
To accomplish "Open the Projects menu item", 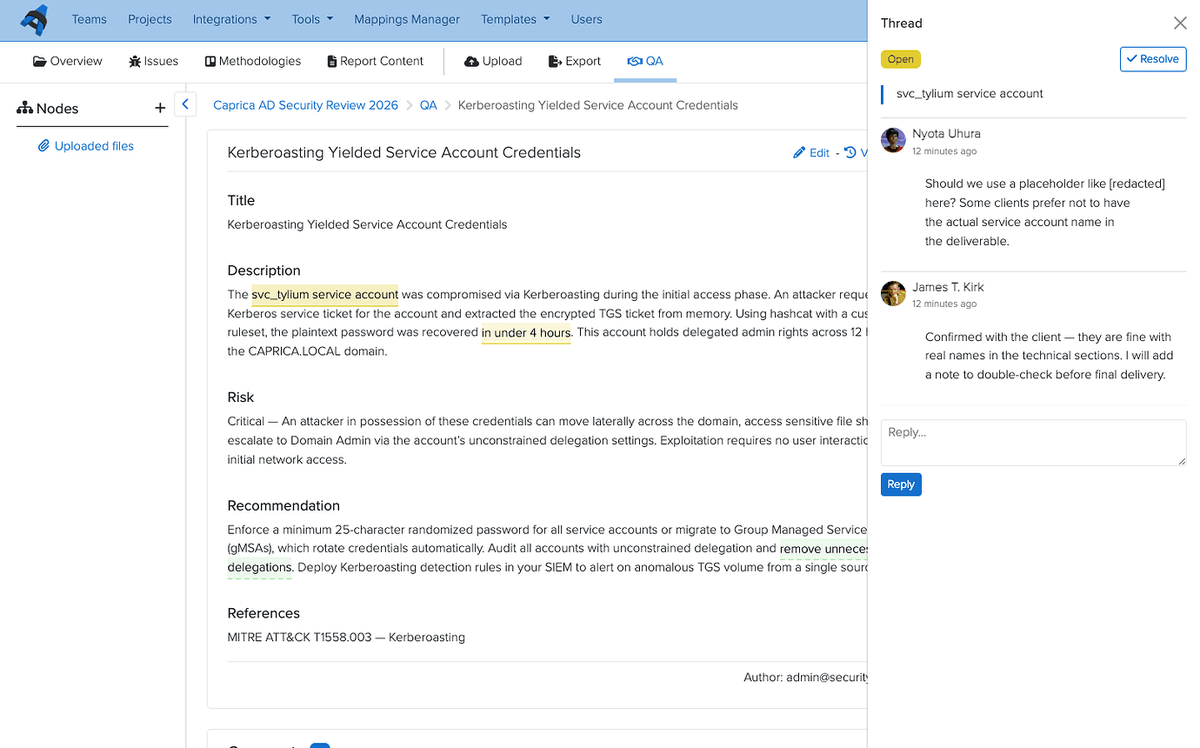I will coord(150,19).
